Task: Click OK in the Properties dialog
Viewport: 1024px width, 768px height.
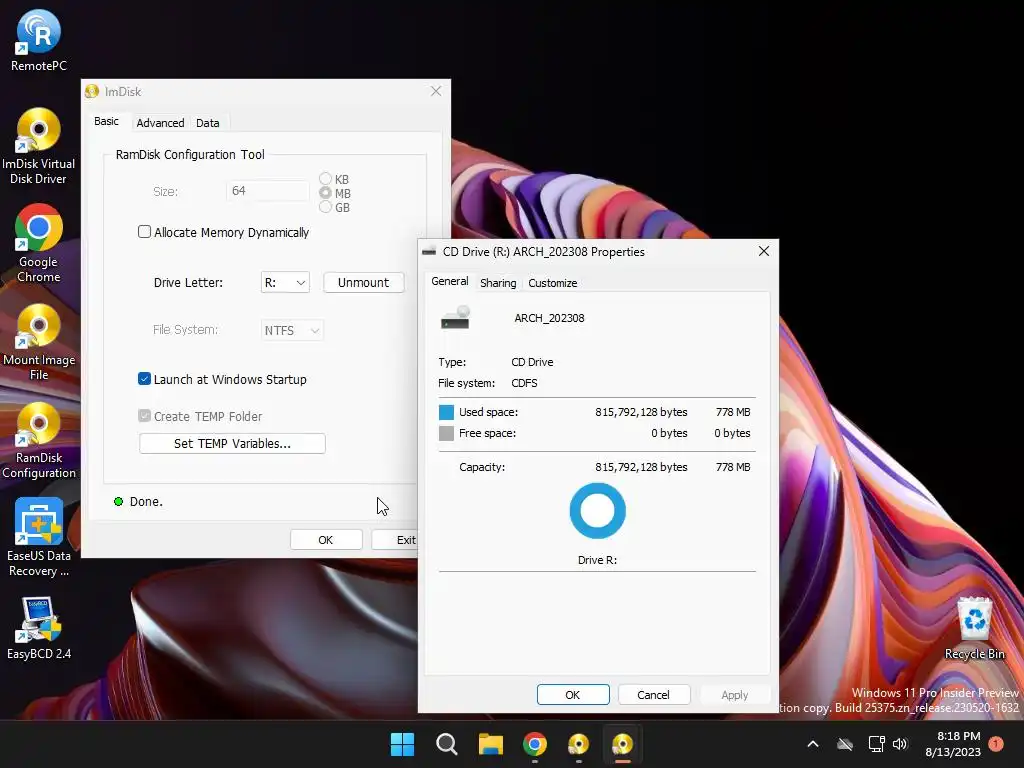Action: click(573, 695)
